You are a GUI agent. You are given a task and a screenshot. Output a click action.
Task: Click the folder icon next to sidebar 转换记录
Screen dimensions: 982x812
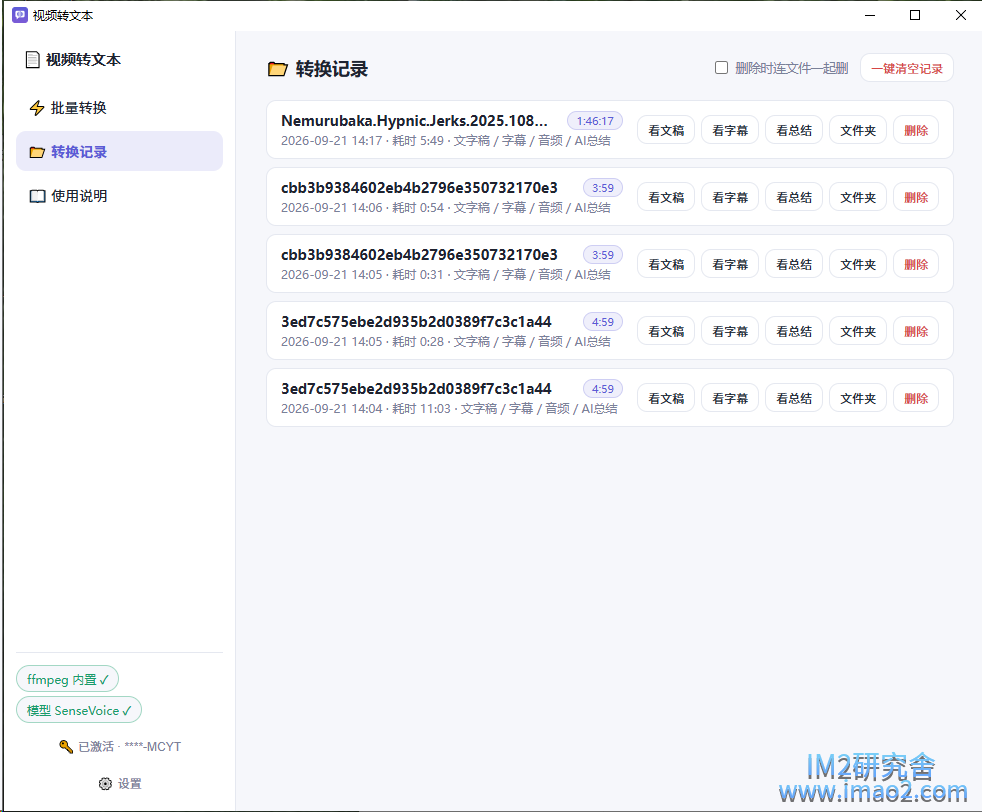point(37,152)
